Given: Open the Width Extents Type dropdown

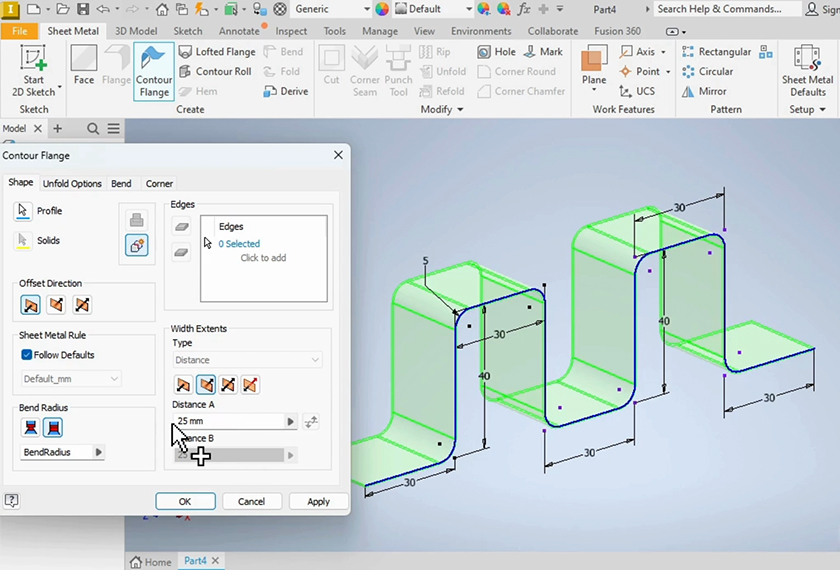Looking at the screenshot, I should [247, 360].
